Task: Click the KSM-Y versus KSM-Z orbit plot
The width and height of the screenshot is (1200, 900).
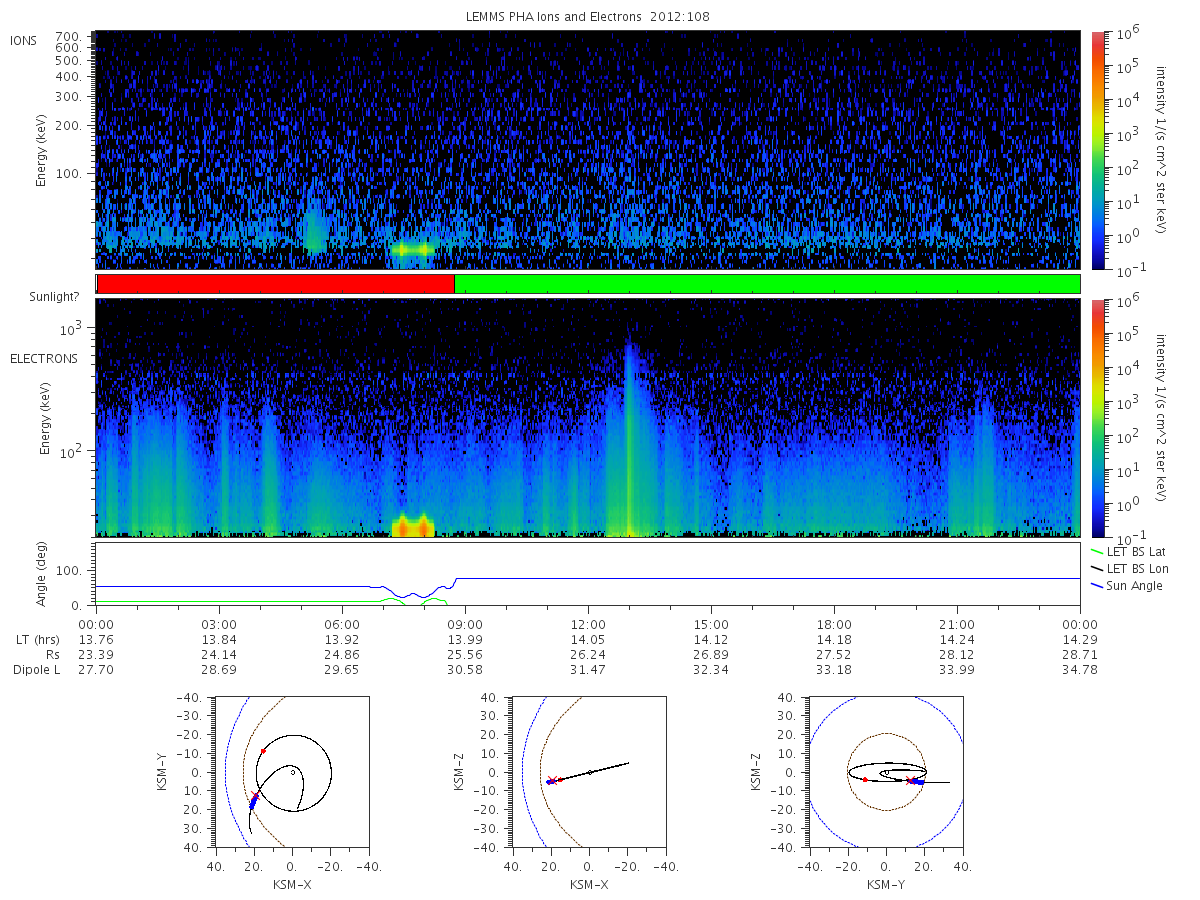Action: click(x=886, y=772)
